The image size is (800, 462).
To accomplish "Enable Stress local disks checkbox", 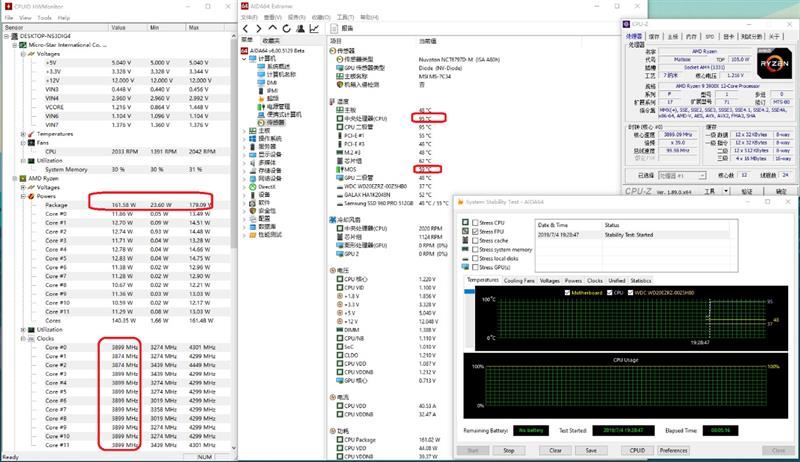I will coord(476,258).
